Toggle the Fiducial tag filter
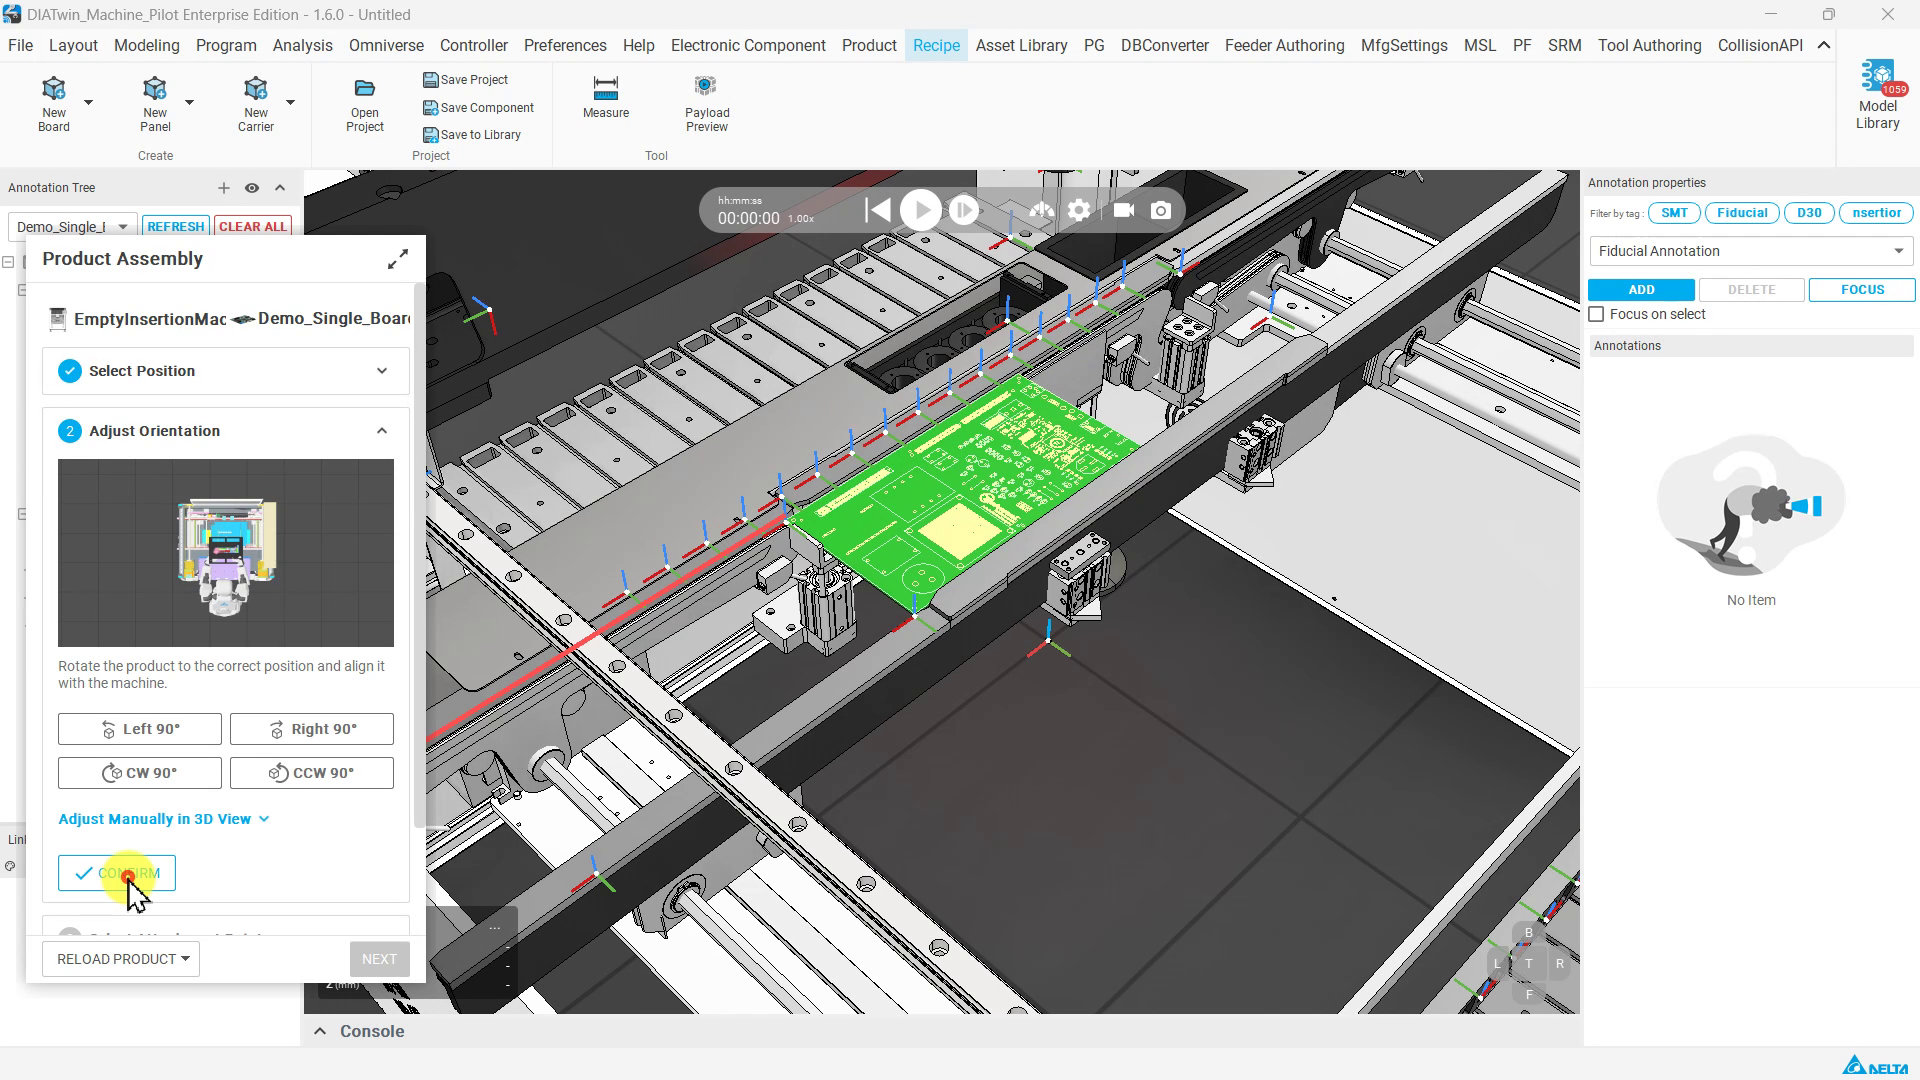The width and height of the screenshot is (1920, 1080). tap(1743, 213)
